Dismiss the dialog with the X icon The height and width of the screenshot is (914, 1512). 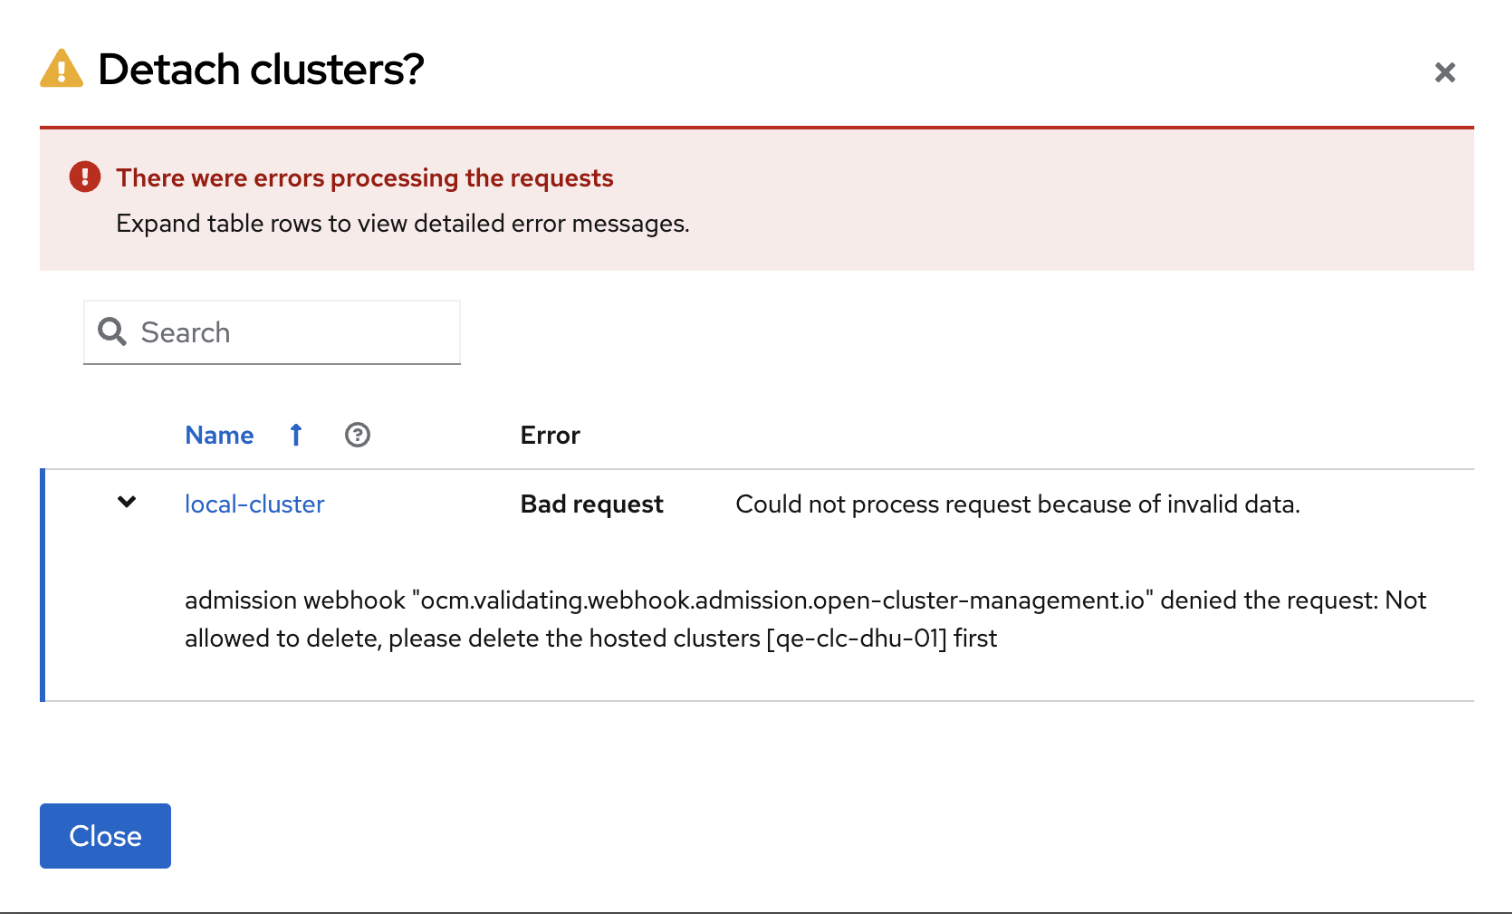(1444, 72)
